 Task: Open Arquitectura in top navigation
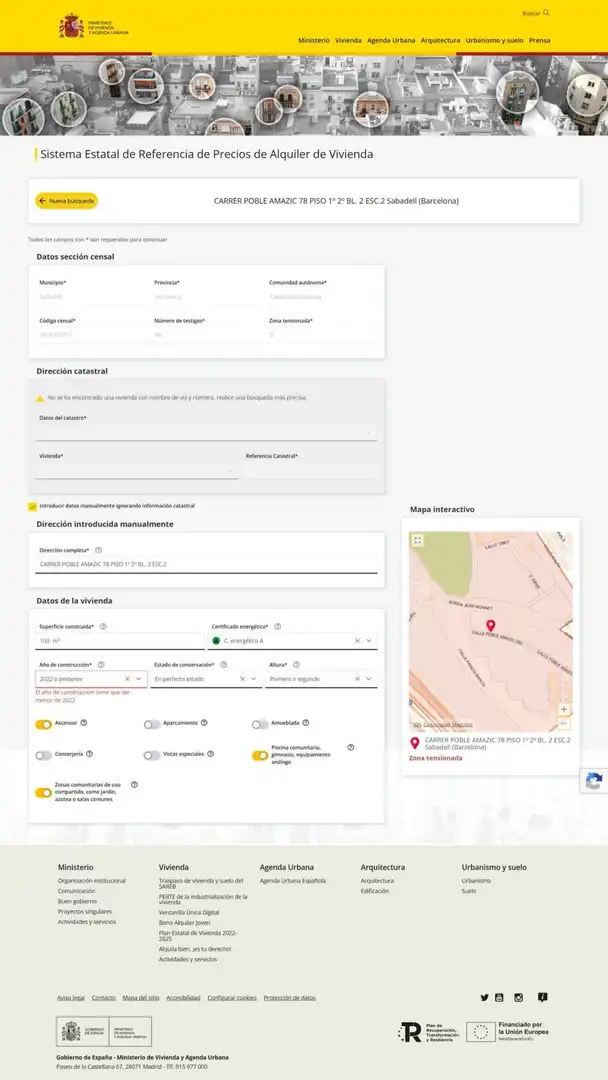coord(440,40)
